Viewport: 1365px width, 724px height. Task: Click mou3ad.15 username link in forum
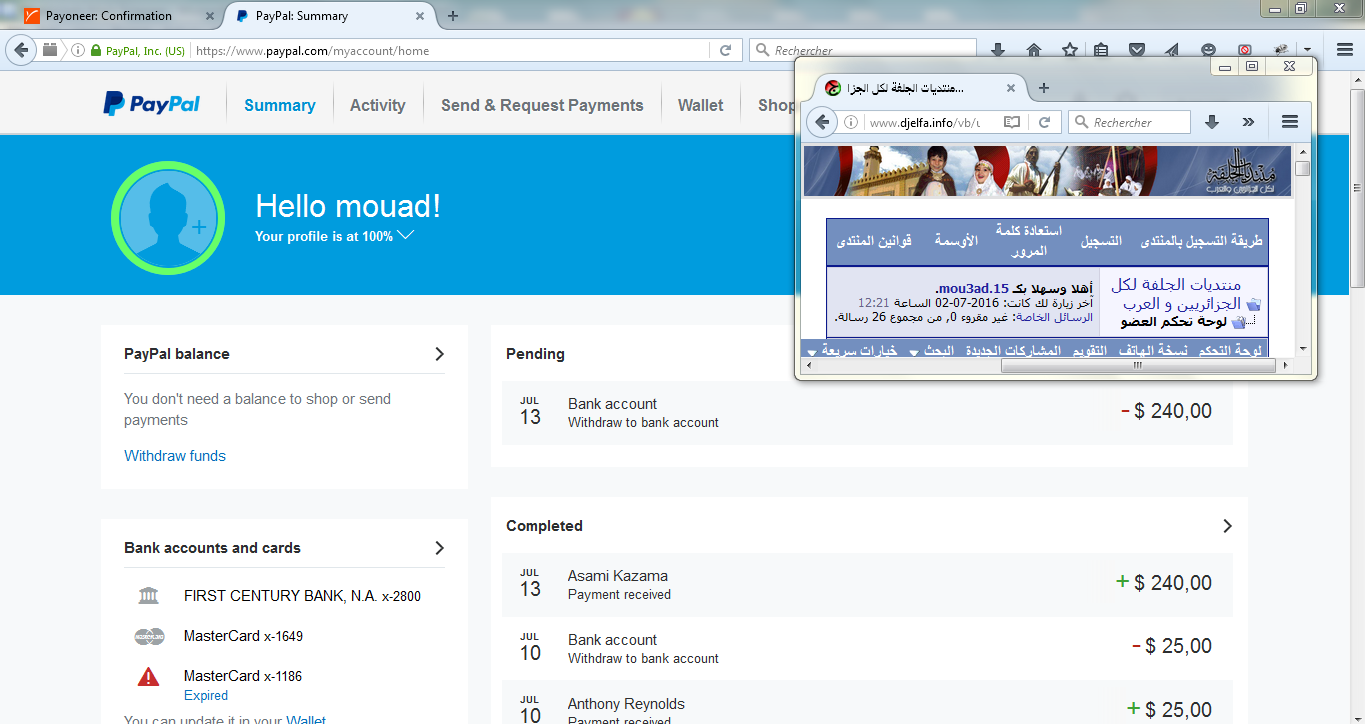coord(972,288)
